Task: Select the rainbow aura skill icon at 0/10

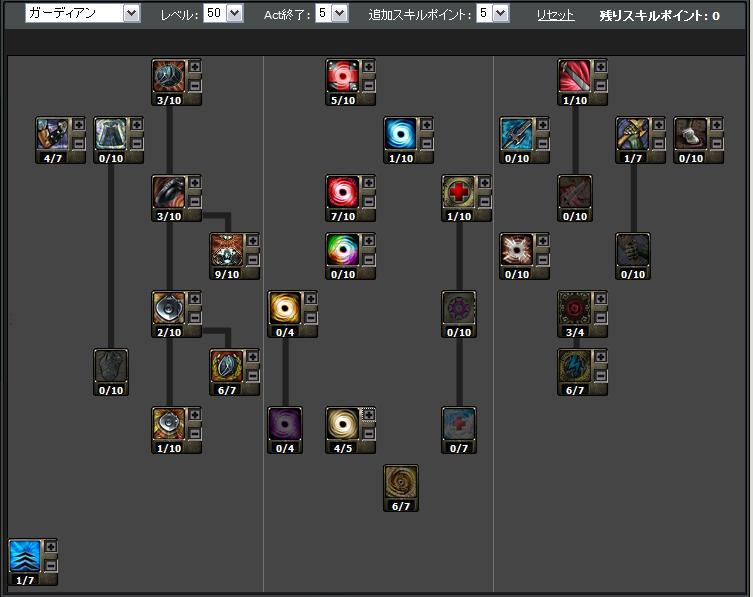Action: pyautogui.click(x=343, y=250)
